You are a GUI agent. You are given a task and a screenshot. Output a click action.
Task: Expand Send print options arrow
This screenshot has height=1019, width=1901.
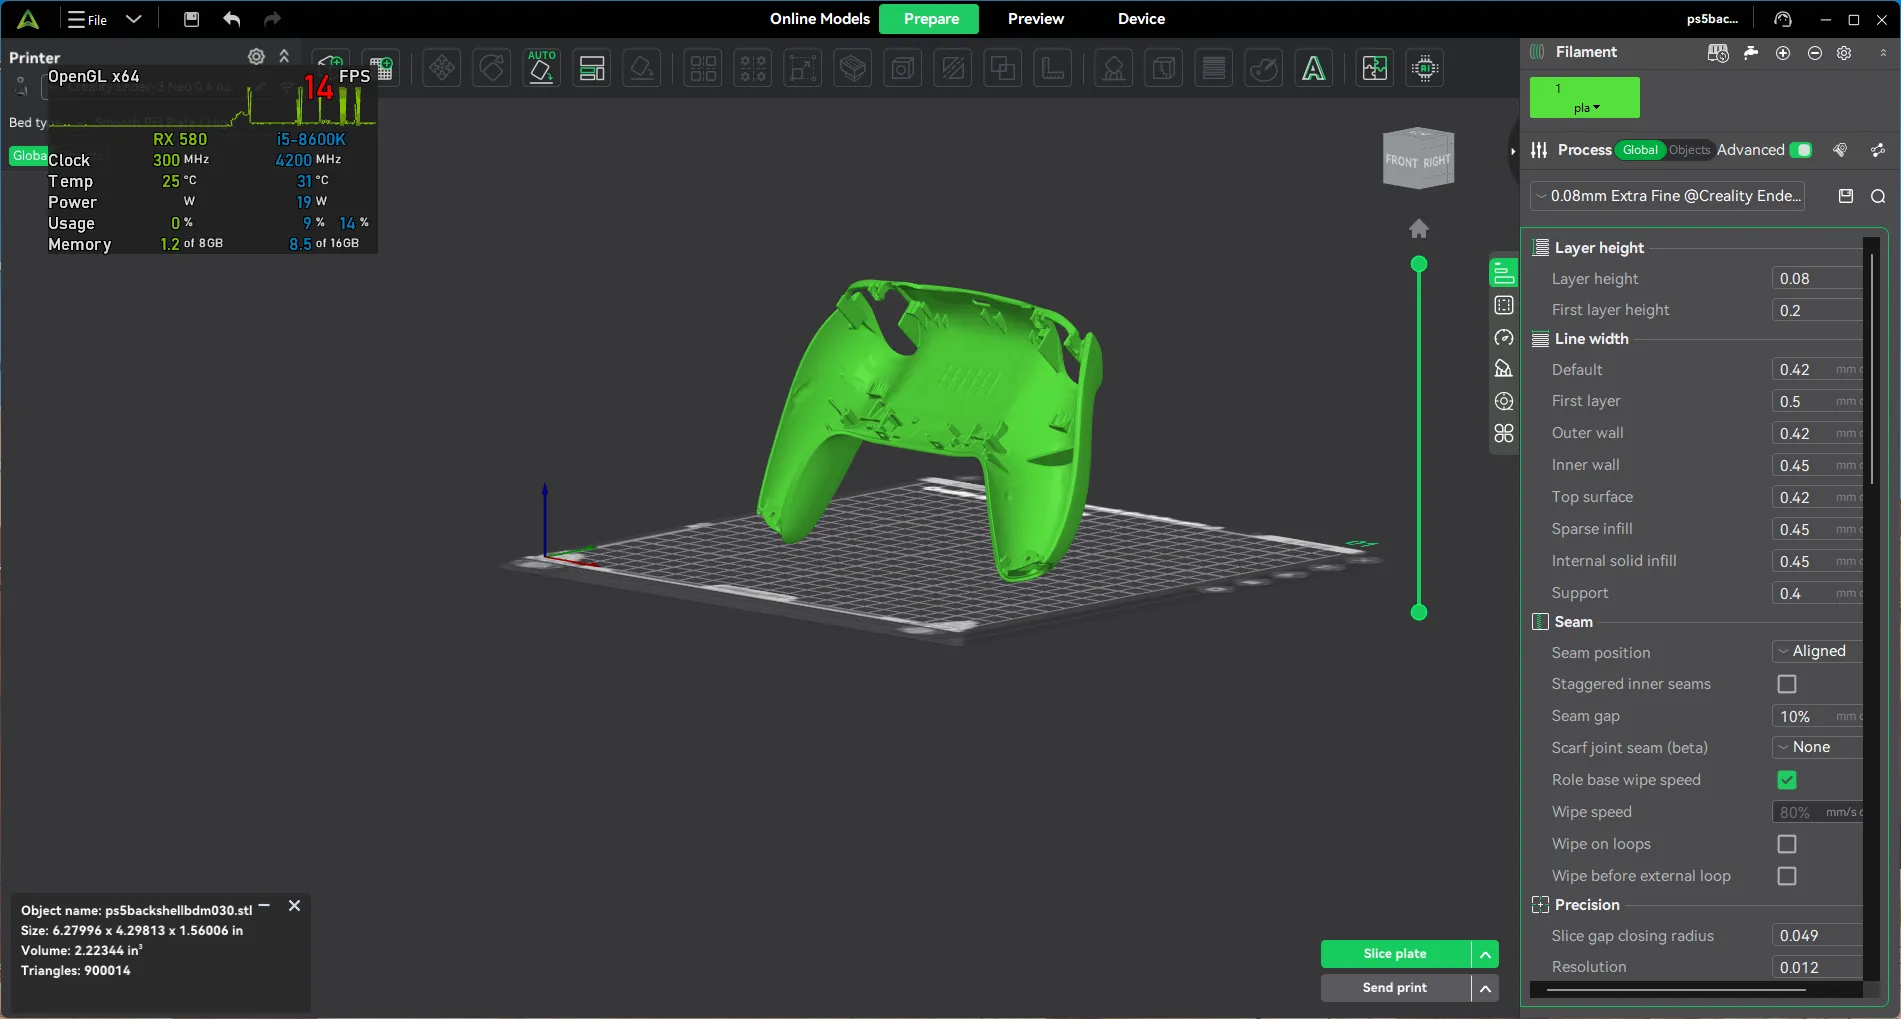coord(1486,988)
